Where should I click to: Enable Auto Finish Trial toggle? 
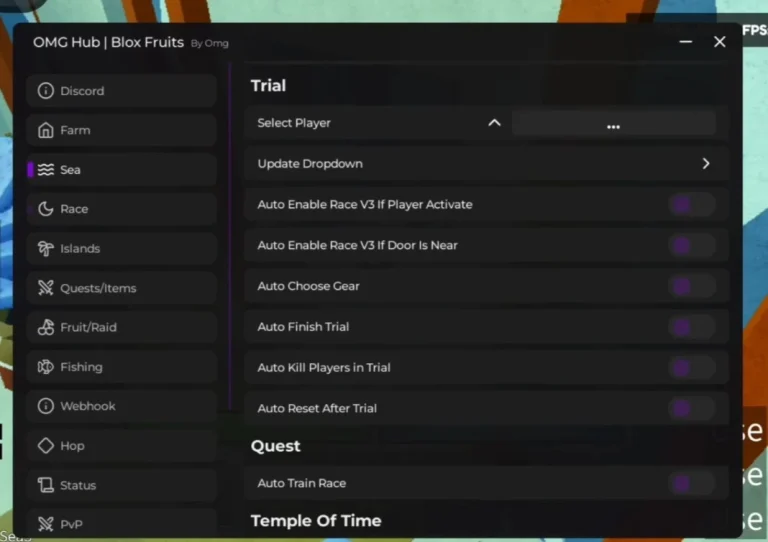pyautogui.click(x=691, y=327)
